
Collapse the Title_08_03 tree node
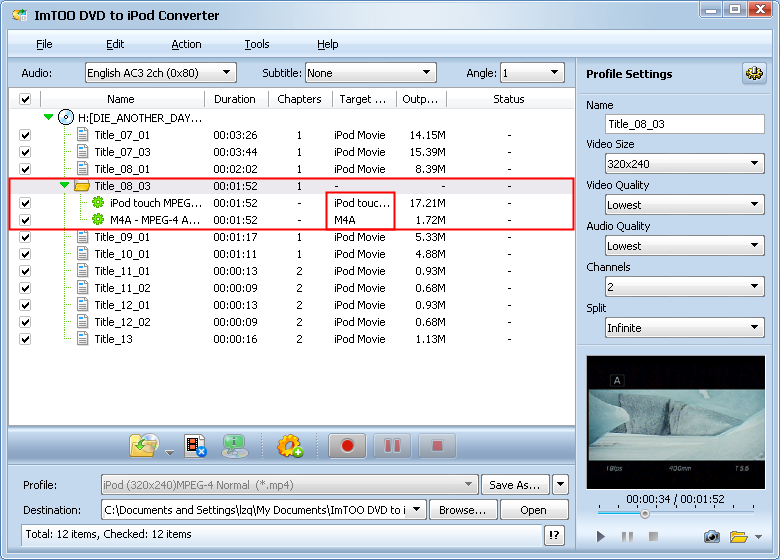(x=64, y=185)
